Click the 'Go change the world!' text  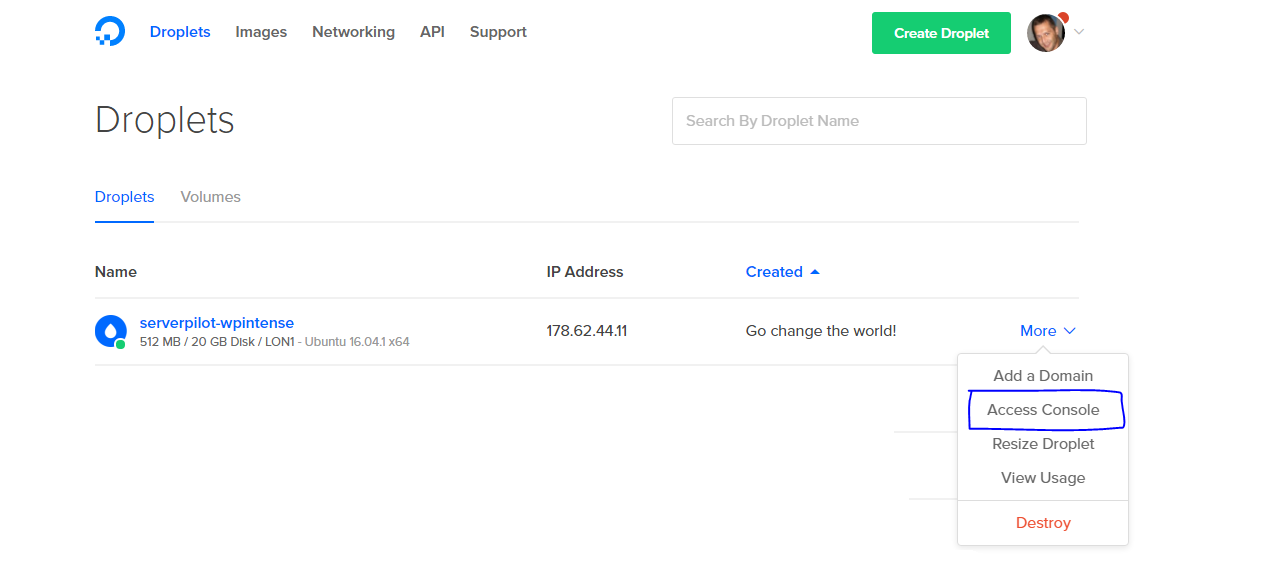tap(821, 331)
